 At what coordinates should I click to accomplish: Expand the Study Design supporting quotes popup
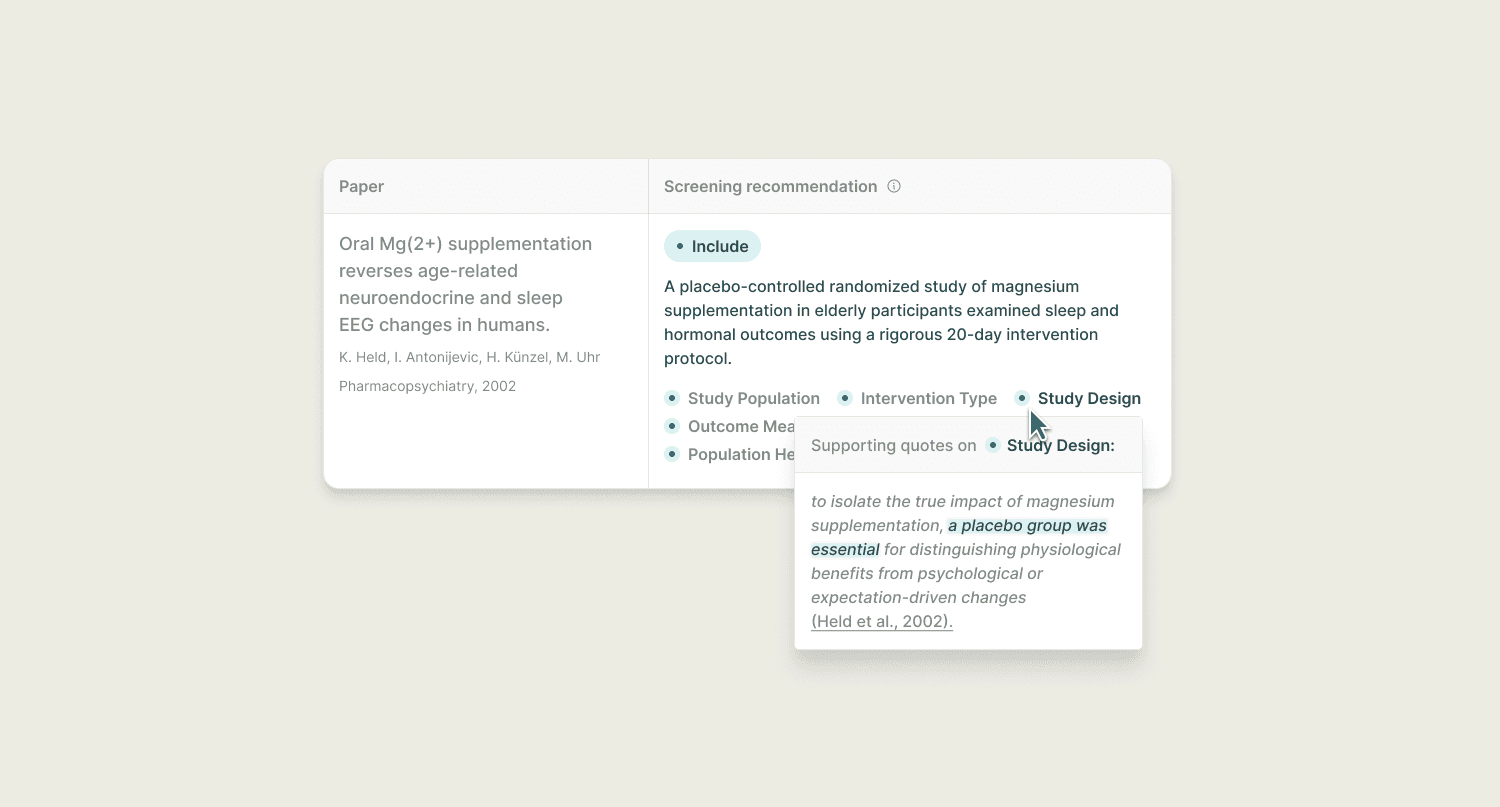click(x=1089, y=398)
